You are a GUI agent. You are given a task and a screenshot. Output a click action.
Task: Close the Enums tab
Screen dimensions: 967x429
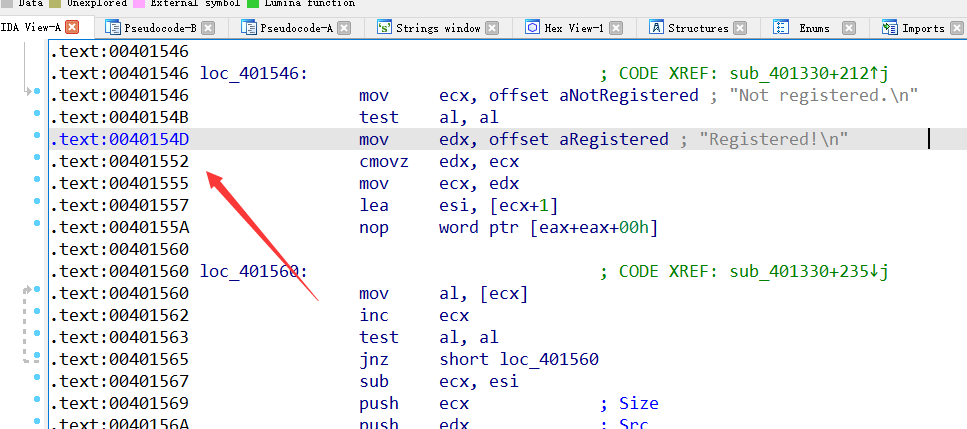pos(849,28)
